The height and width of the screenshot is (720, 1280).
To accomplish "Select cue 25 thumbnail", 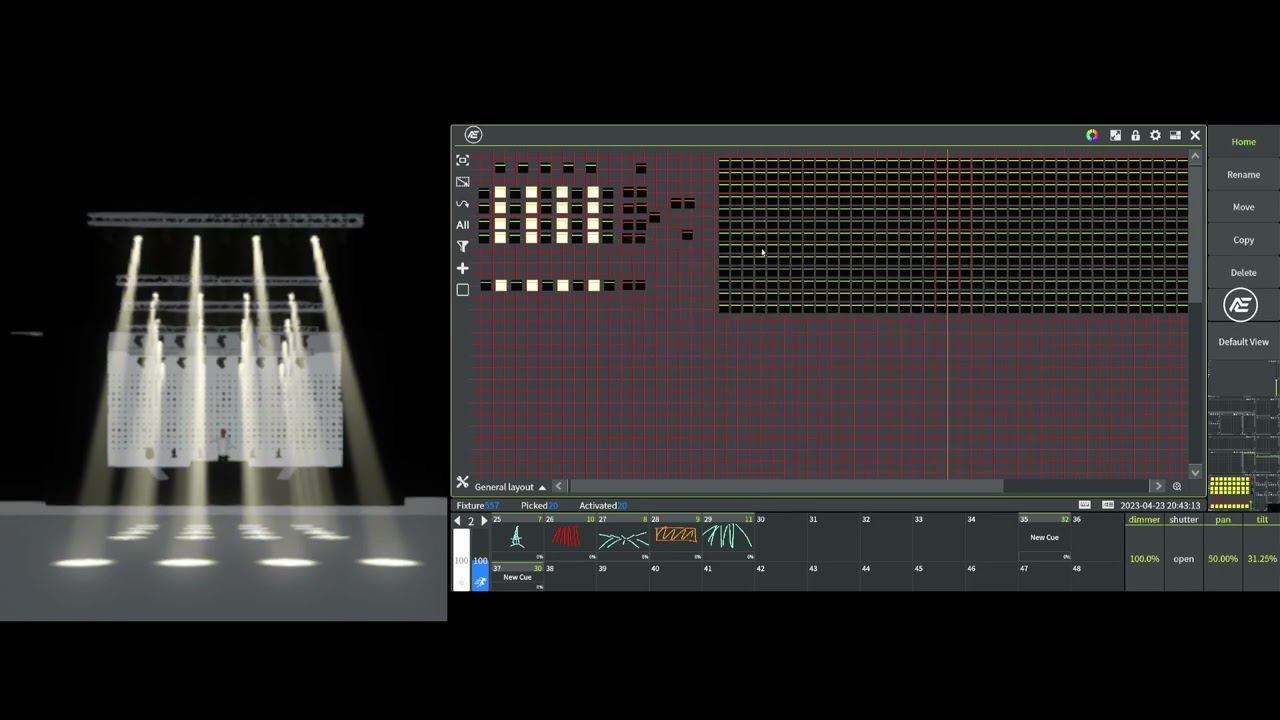I will [x=517, y=538].
